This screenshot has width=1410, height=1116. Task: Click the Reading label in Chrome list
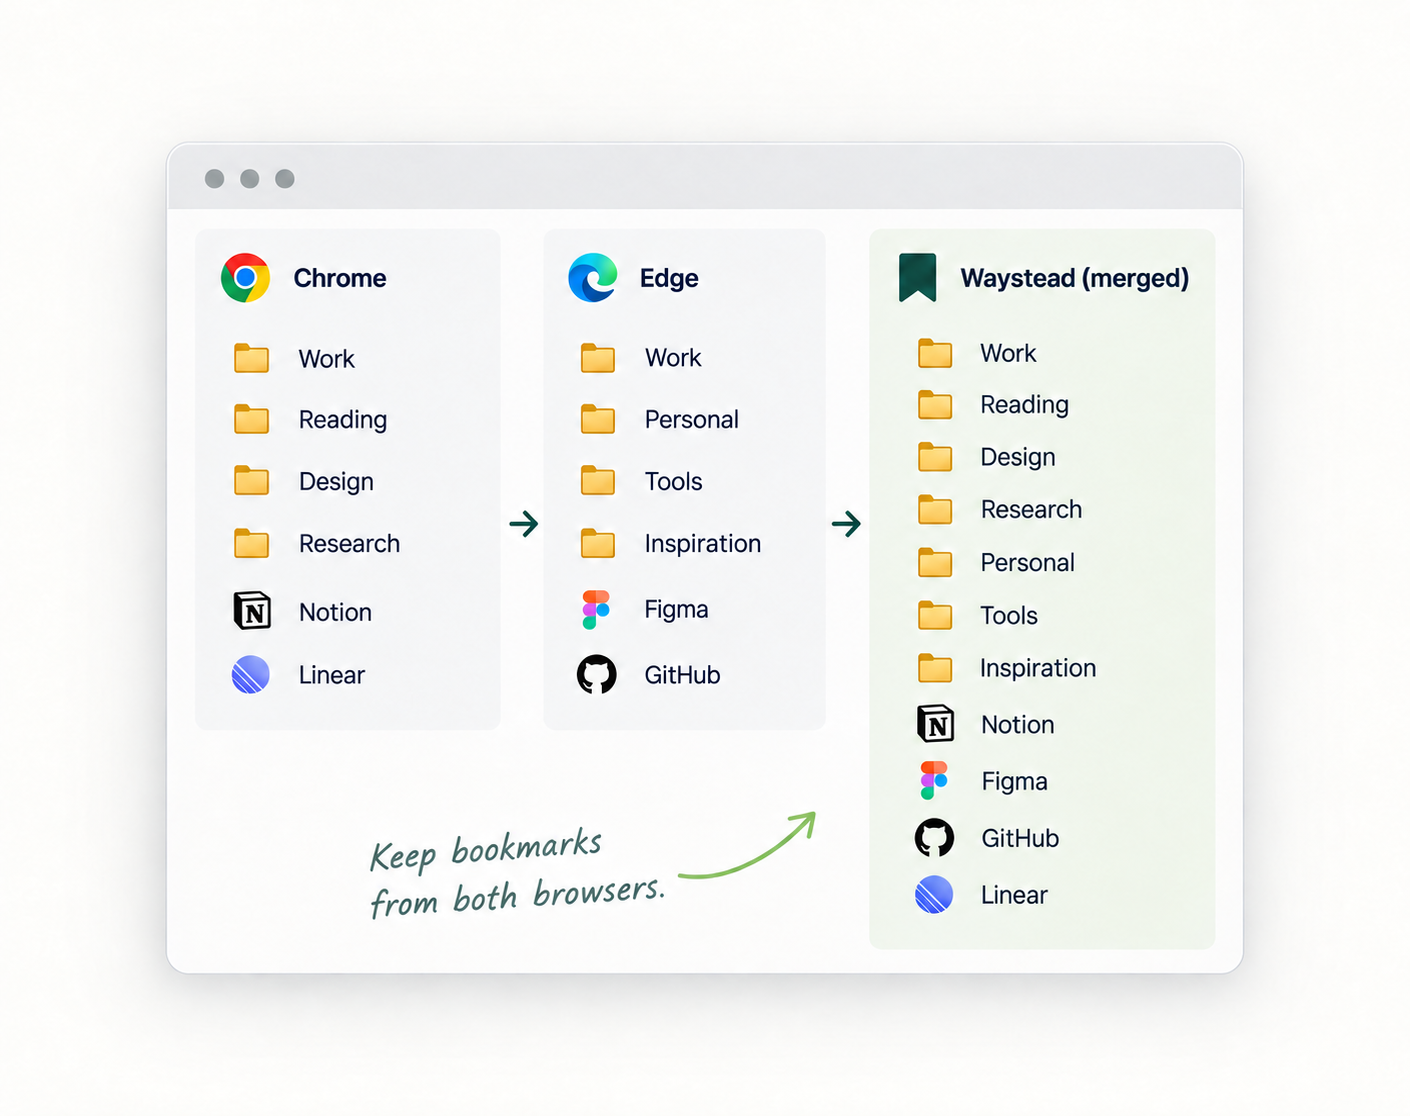[343, 420]
